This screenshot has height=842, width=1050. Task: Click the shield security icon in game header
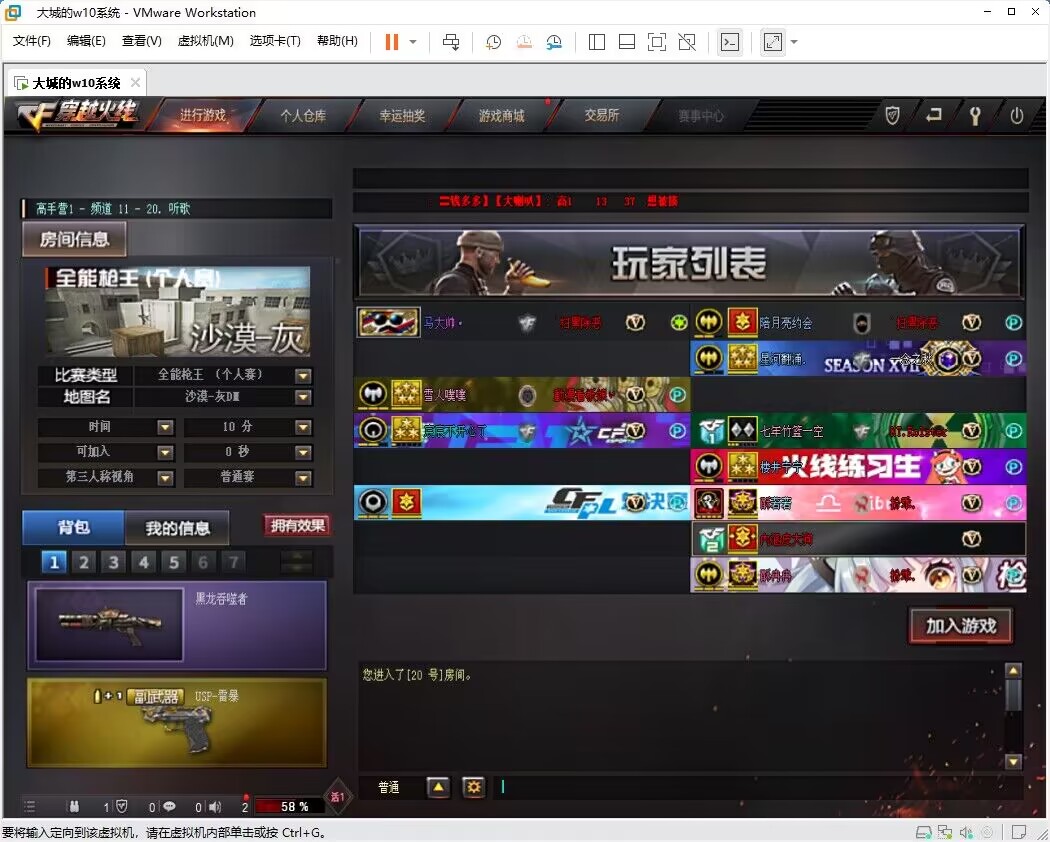[893, 116]
